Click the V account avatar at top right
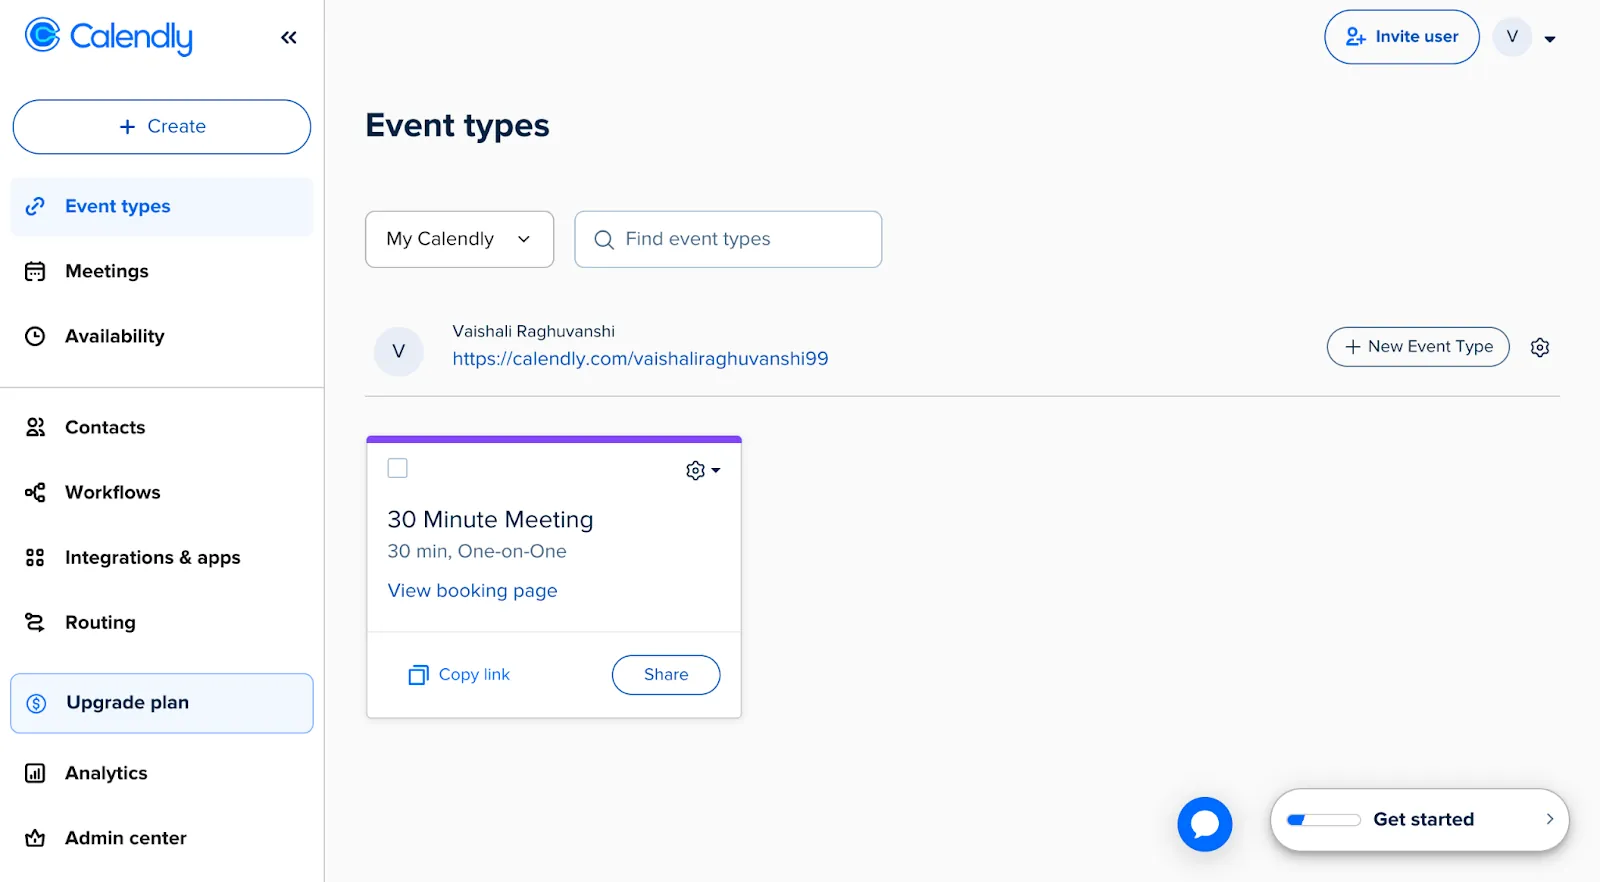 (1512, 37)
